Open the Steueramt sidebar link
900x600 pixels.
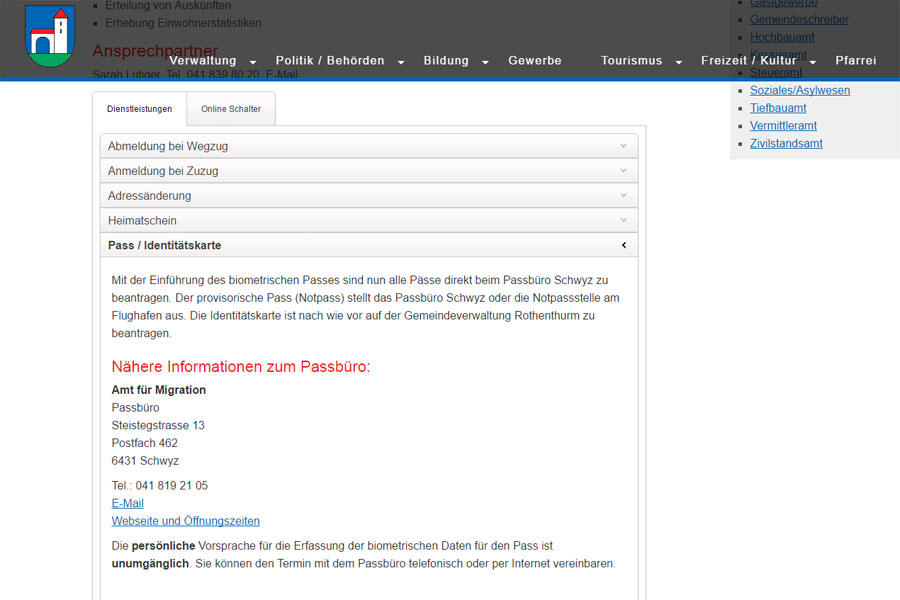click(x=776, y=73)
